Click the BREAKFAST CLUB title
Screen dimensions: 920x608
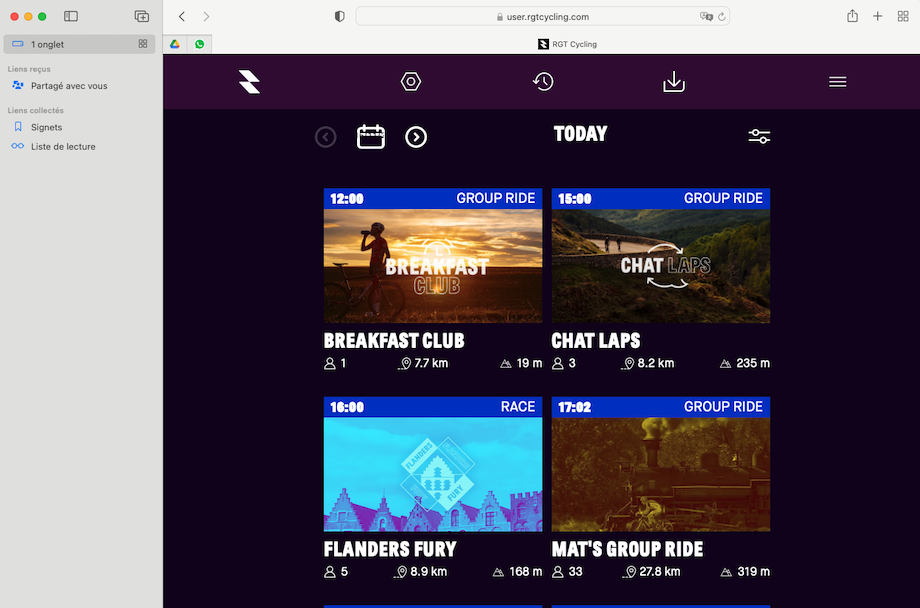394,340
